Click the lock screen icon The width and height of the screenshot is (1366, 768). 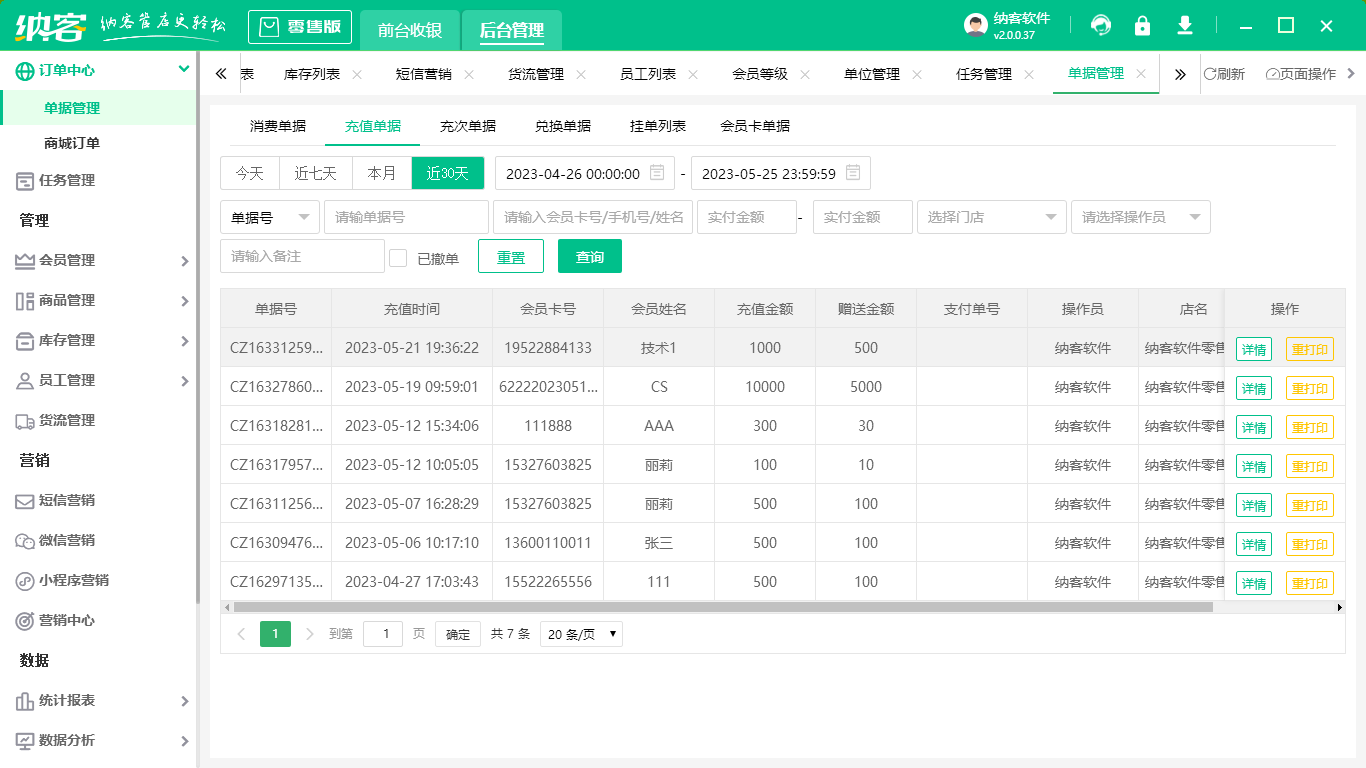click(x=1142, y=25)
